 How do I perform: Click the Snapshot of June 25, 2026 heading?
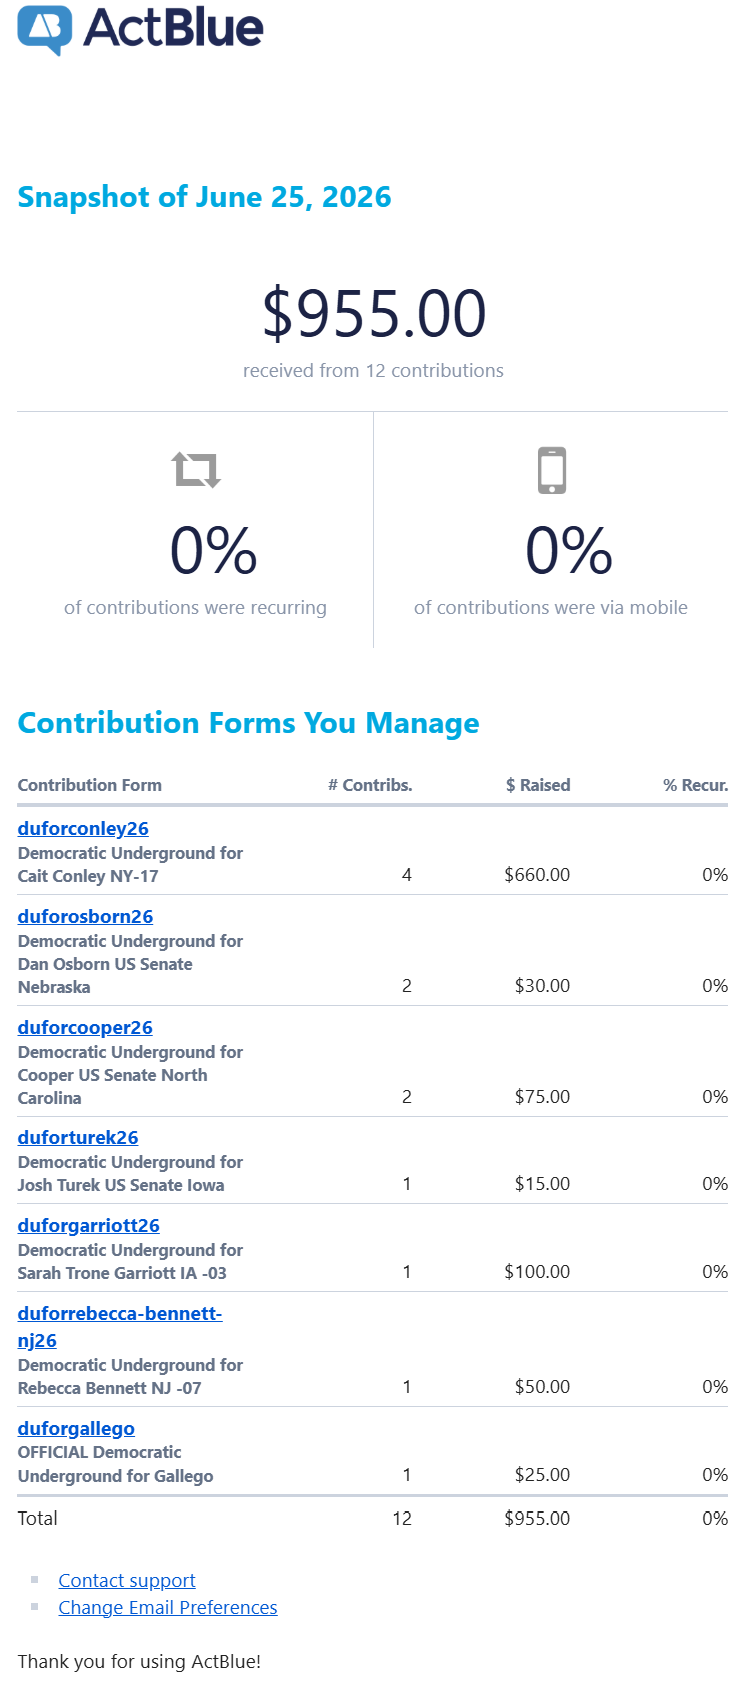(205, 196)
